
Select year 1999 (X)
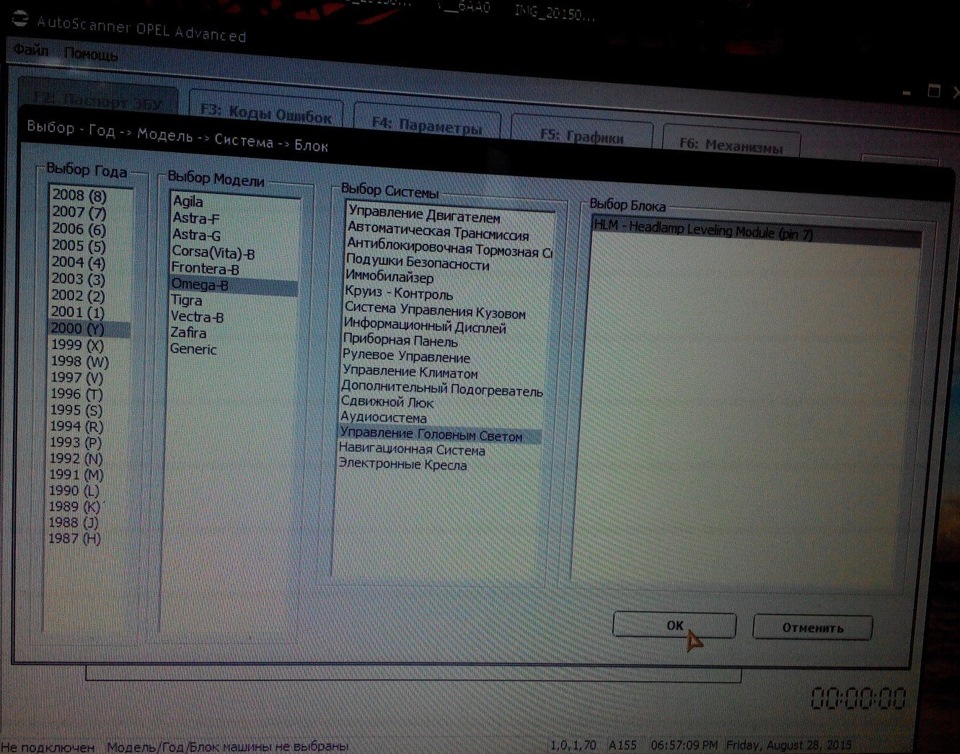click(77, 345)
